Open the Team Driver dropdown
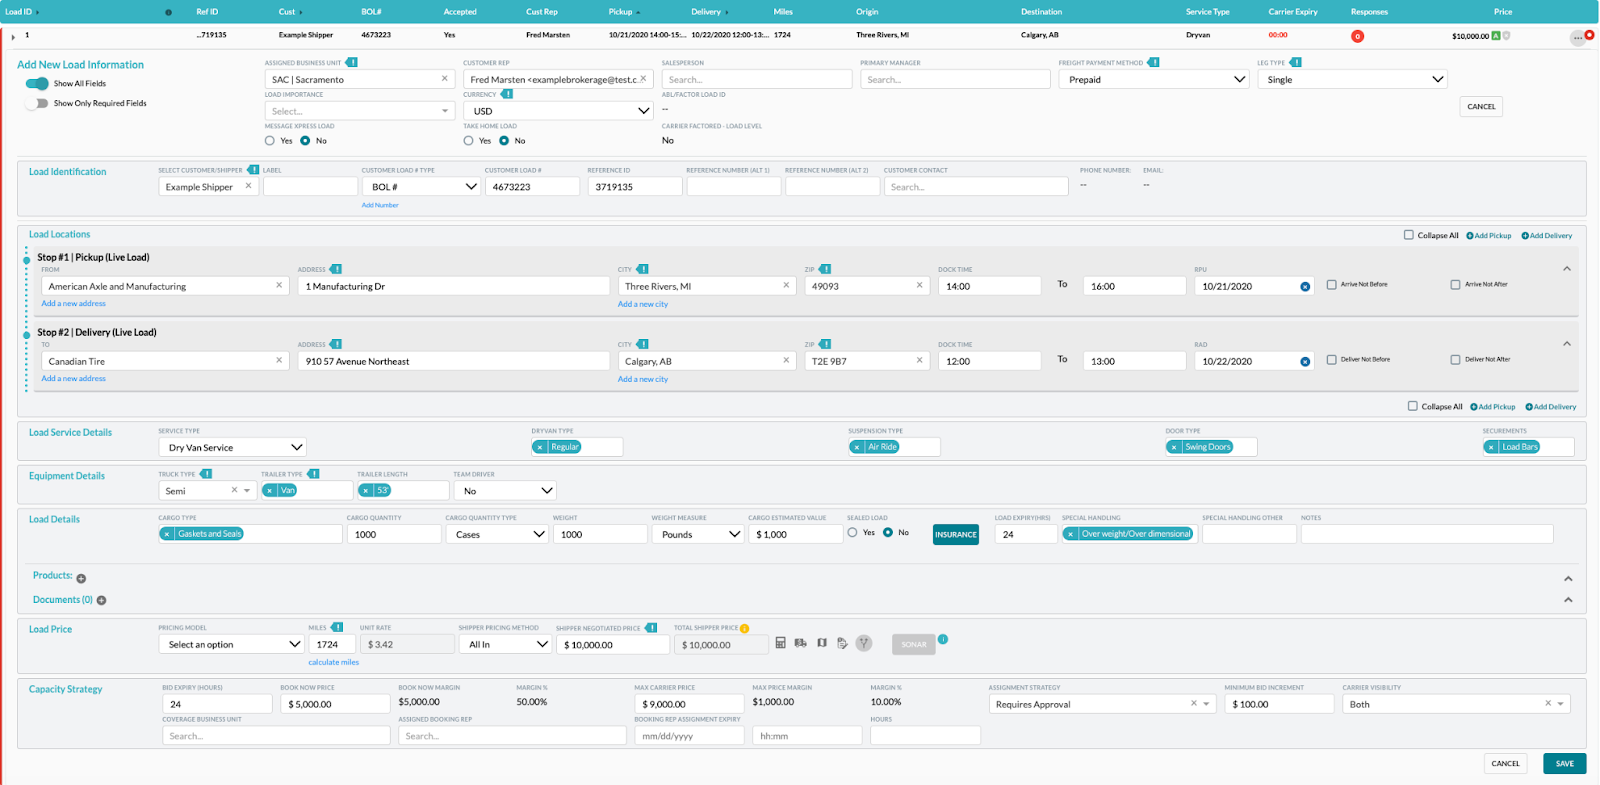Screen dimensions: 1600x785 [x=505, y=491]
